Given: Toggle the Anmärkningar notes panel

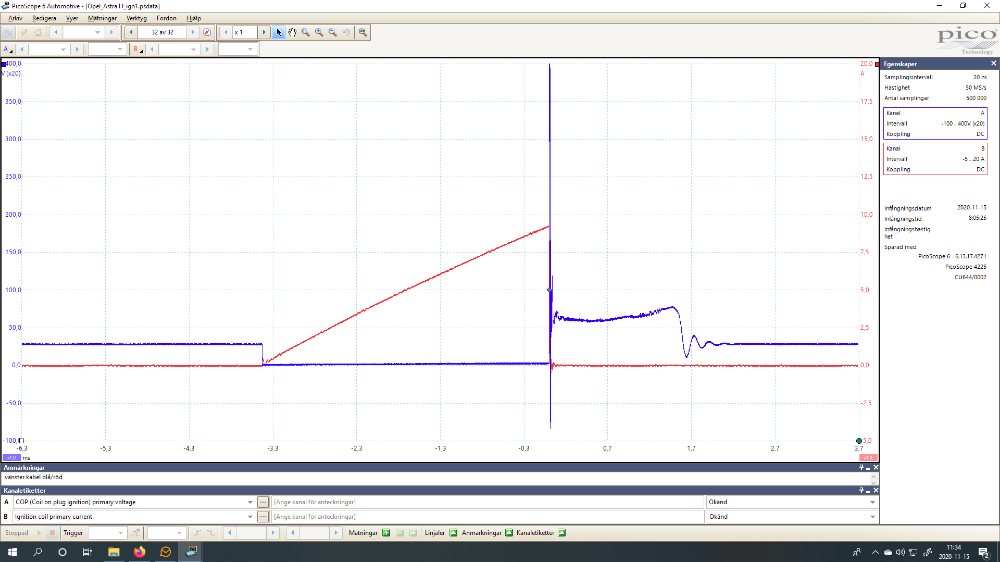Looking at the screenshot, I should click(508, 533).
